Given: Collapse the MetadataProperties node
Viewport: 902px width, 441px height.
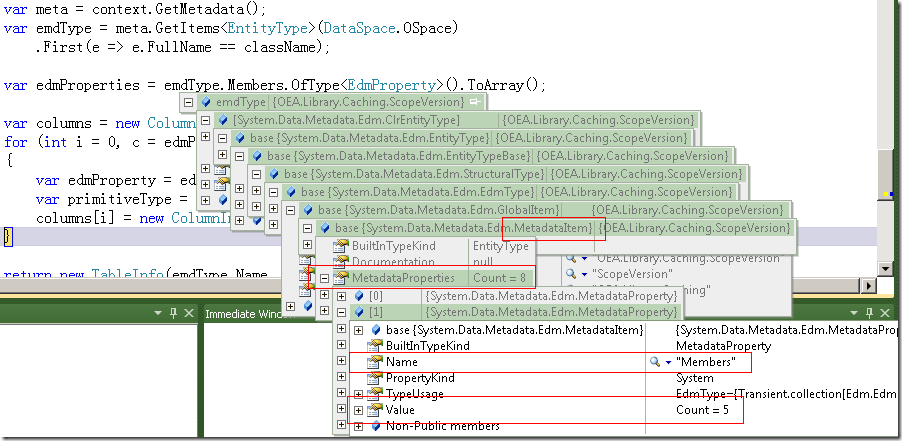Looking at the screenshot, I should [x=324, y=278].
